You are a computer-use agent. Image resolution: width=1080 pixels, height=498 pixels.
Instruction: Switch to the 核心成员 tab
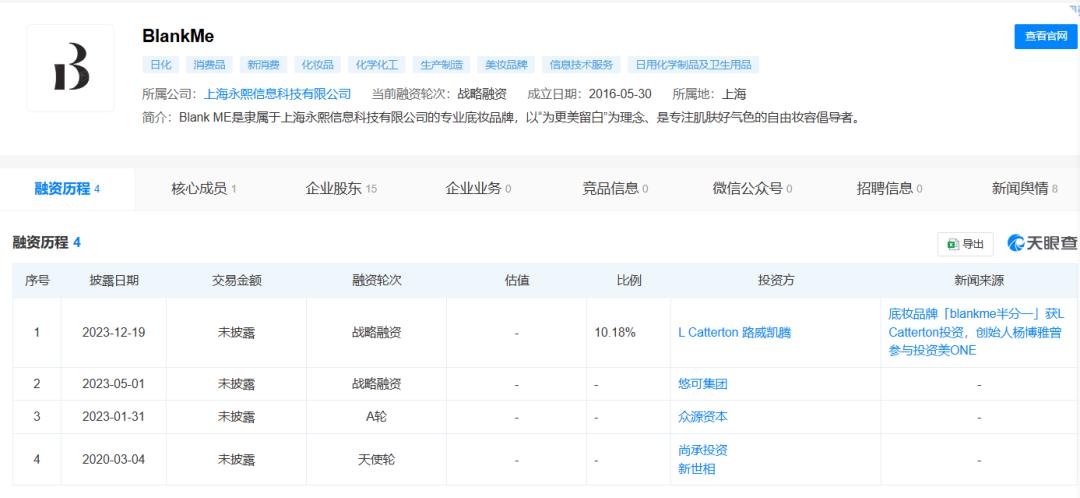(x=203, y=189)
